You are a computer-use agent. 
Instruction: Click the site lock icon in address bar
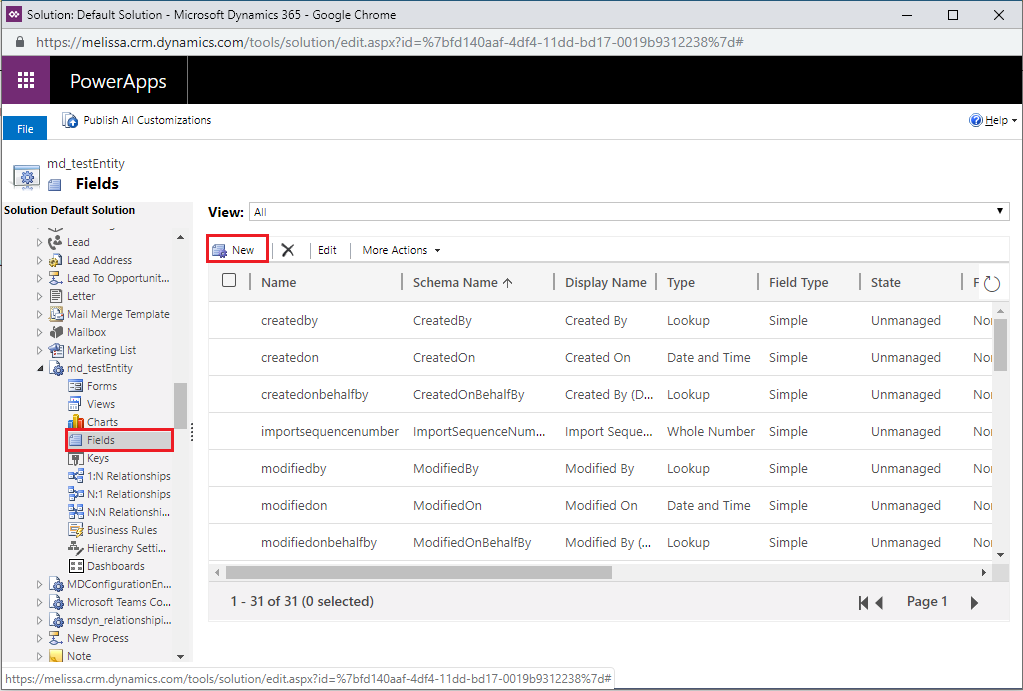(20, 42)
